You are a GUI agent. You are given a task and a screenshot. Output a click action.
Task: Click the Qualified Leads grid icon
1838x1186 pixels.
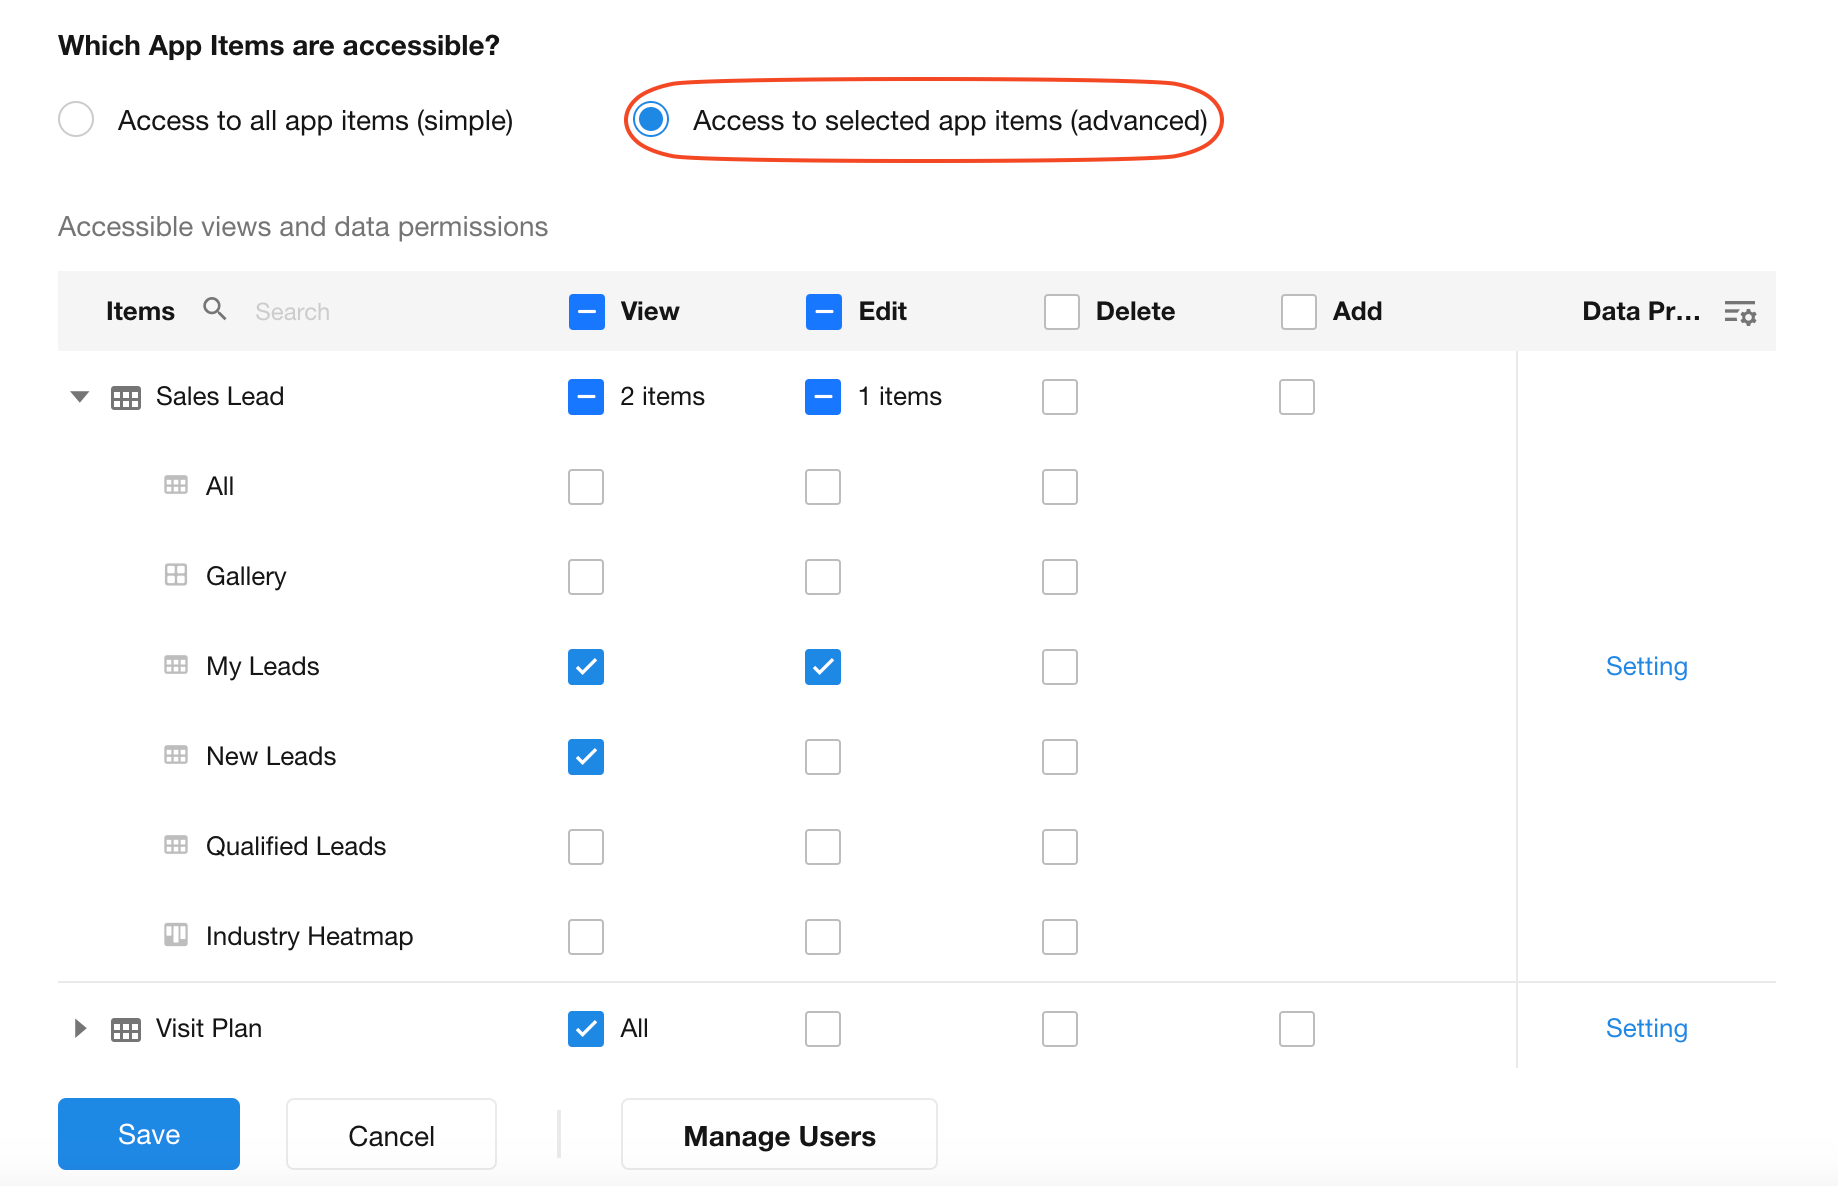pos(176,846)
